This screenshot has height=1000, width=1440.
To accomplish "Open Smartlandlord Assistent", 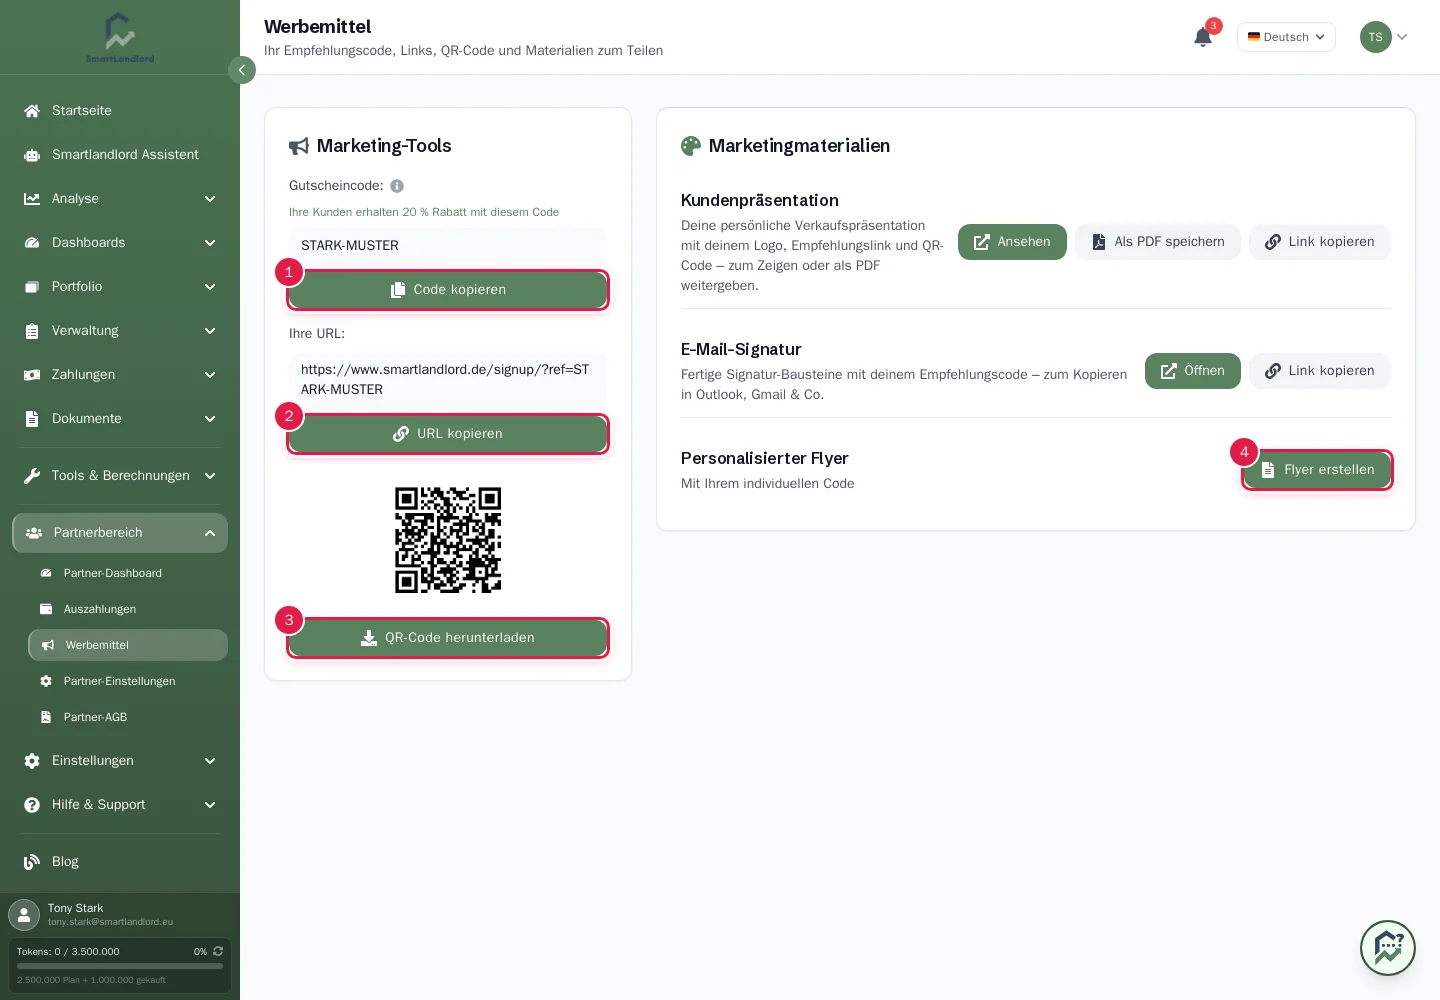I will (x=120, y=155).
